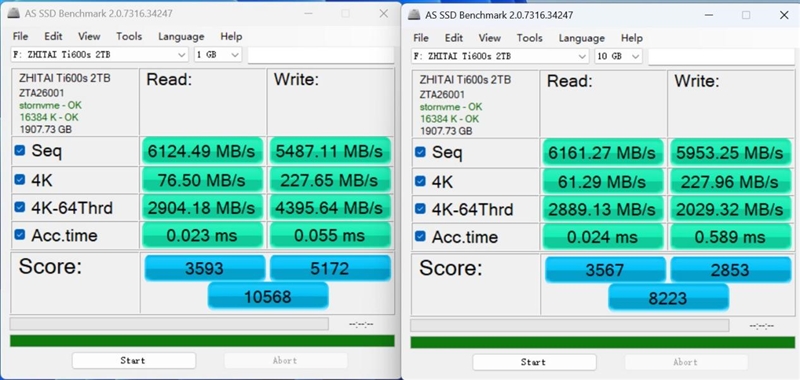Click write score 2853
The width and height of the screenshot is (800, 380).
point(731,269)
